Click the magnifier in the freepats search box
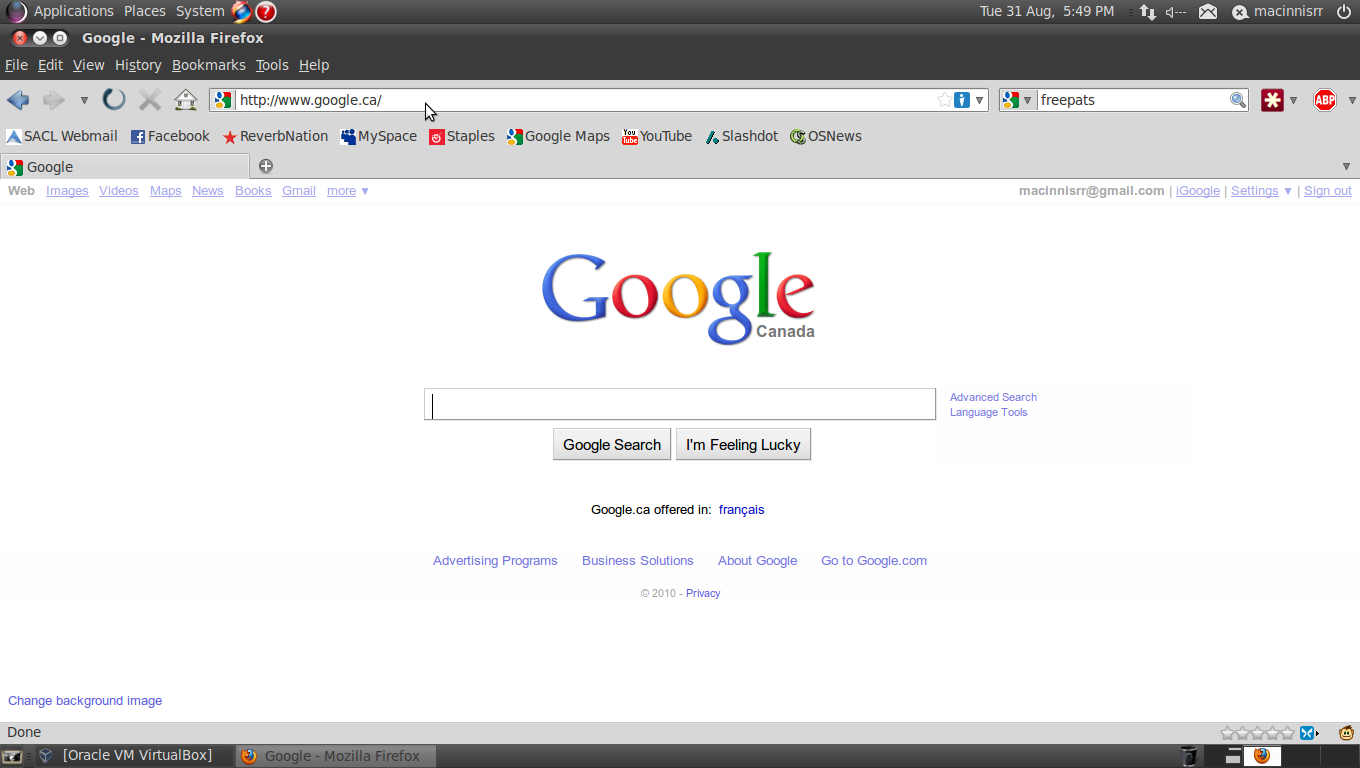 (x=1238, y=100)
